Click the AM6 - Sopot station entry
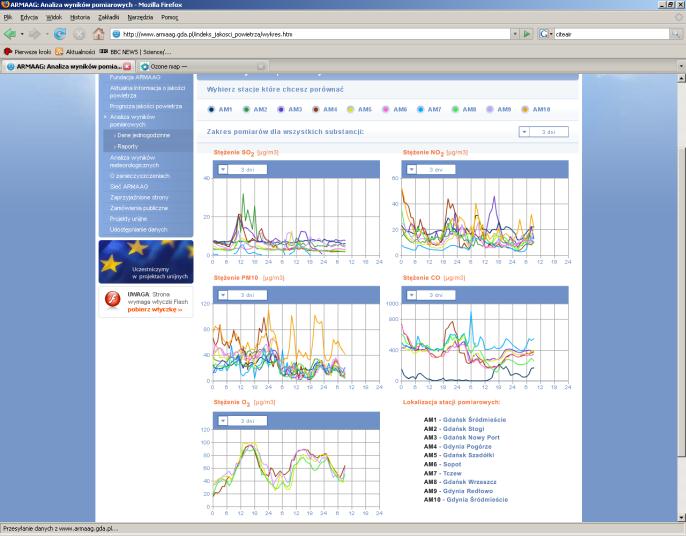 (x=442, y=464)
